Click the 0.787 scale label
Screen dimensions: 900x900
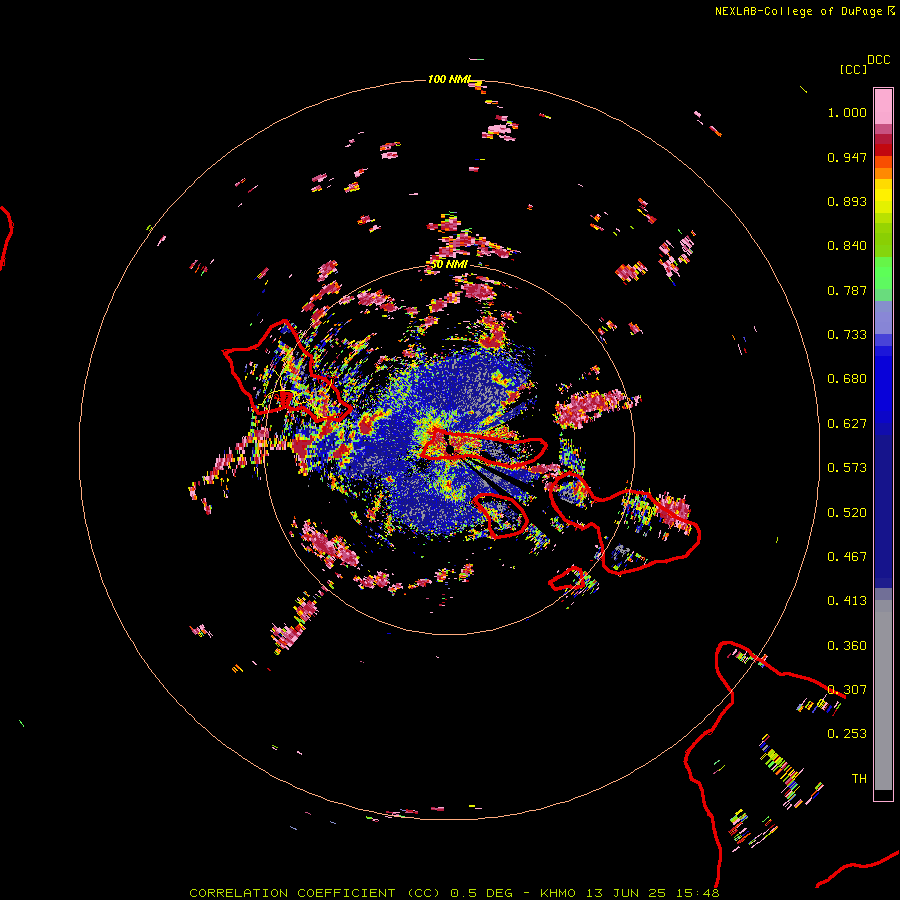(847, 290)
